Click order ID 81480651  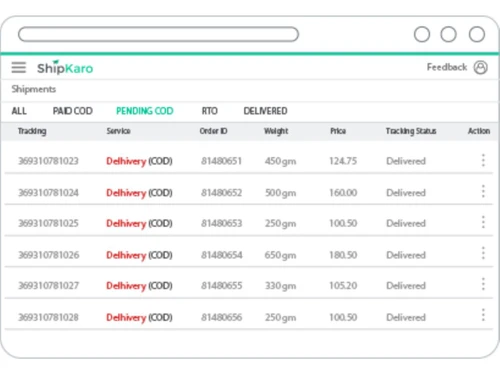[221, 161]
